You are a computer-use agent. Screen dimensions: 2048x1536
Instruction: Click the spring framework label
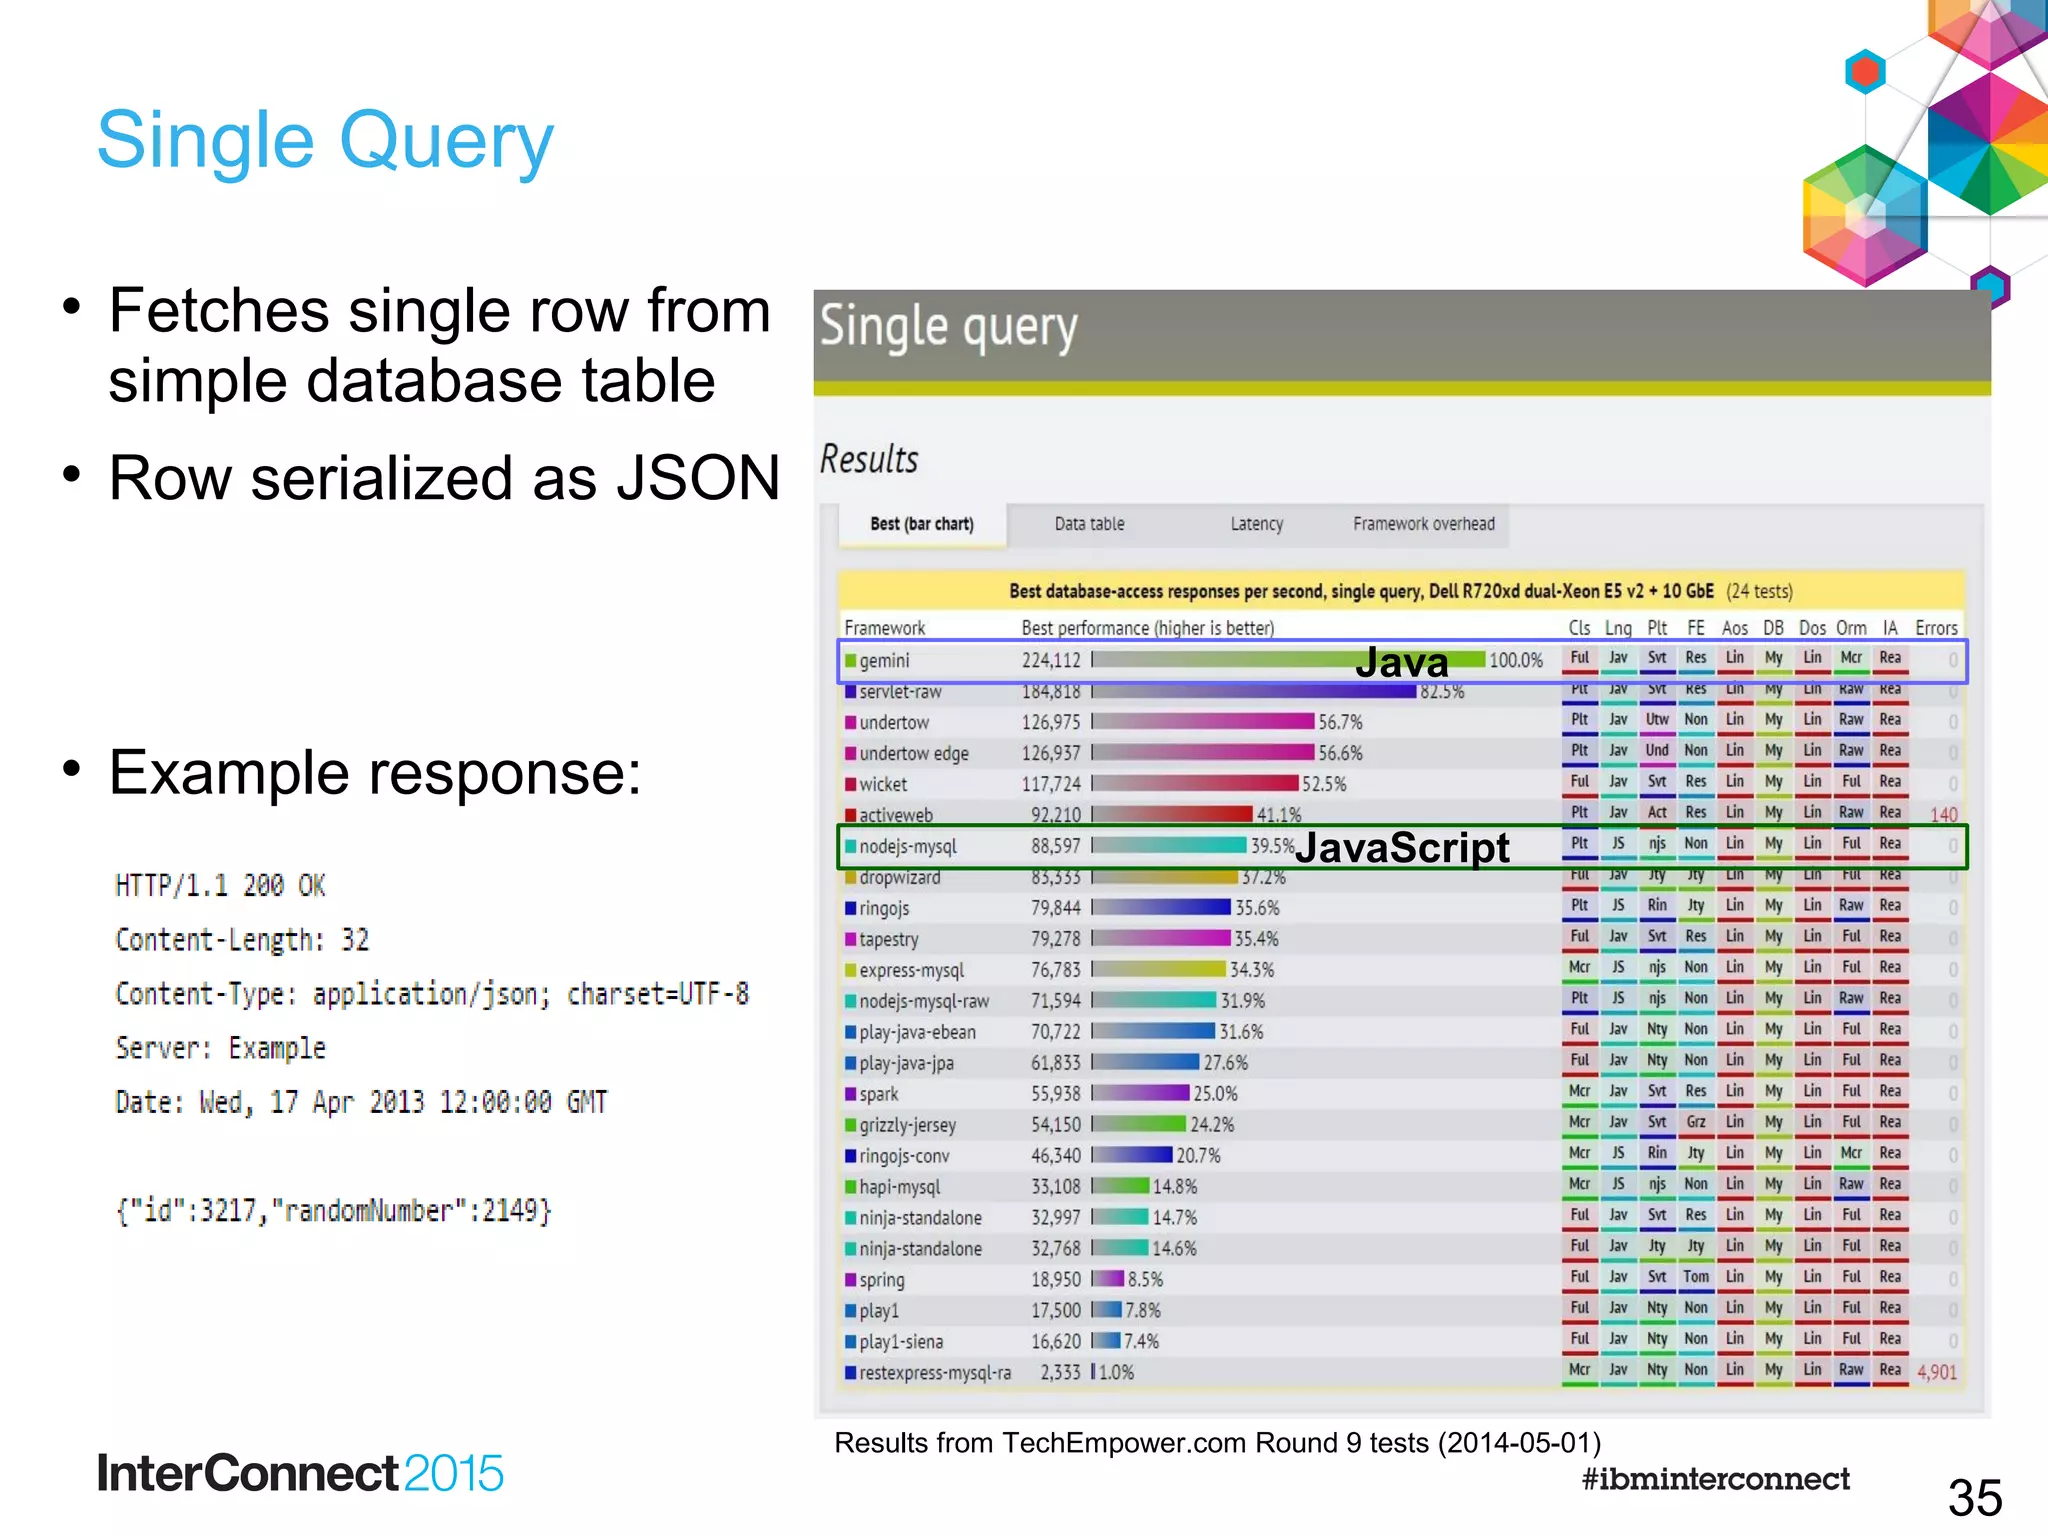click(882, 1281)
